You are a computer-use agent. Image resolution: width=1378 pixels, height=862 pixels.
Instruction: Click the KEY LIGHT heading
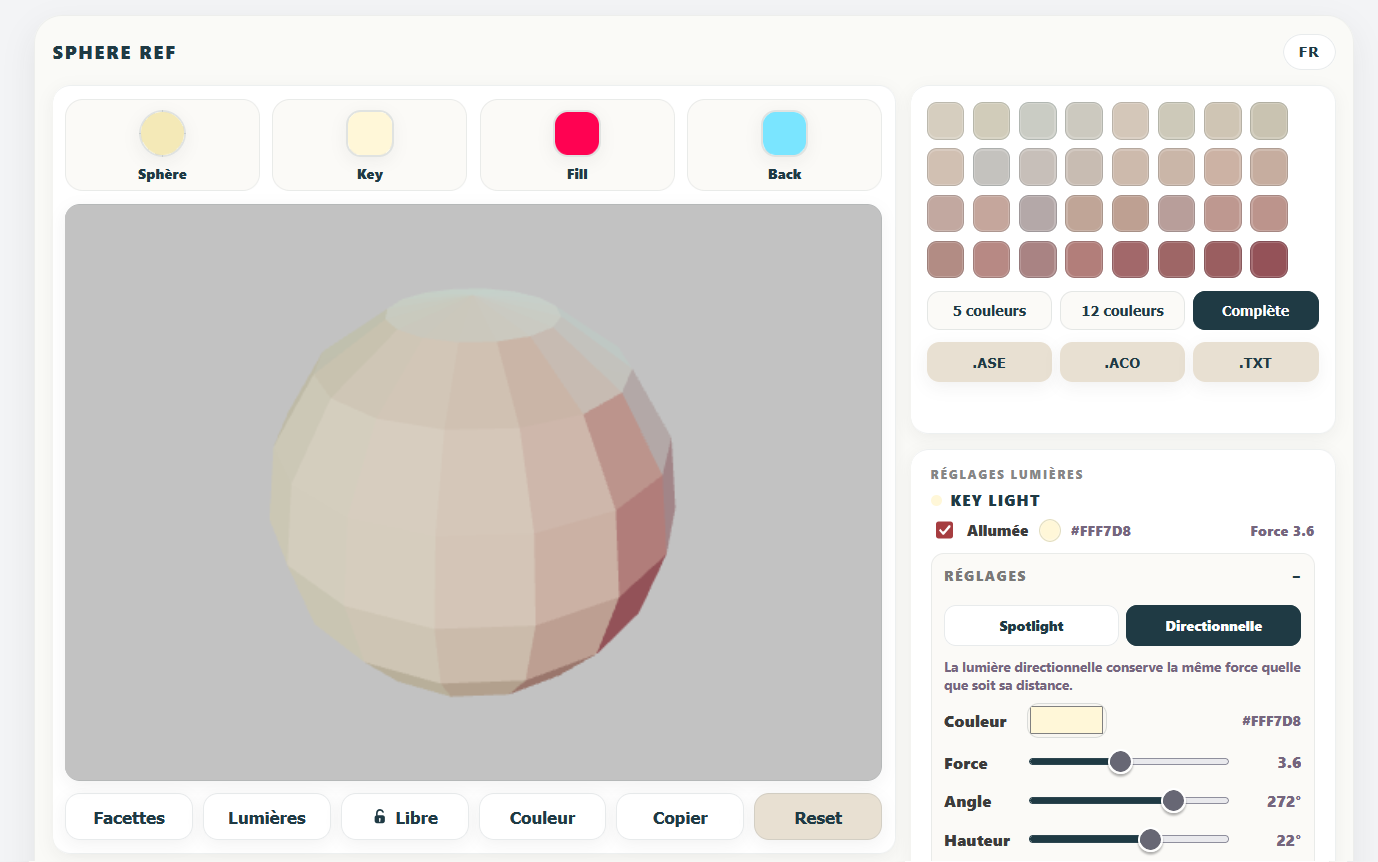coord(995,501)
